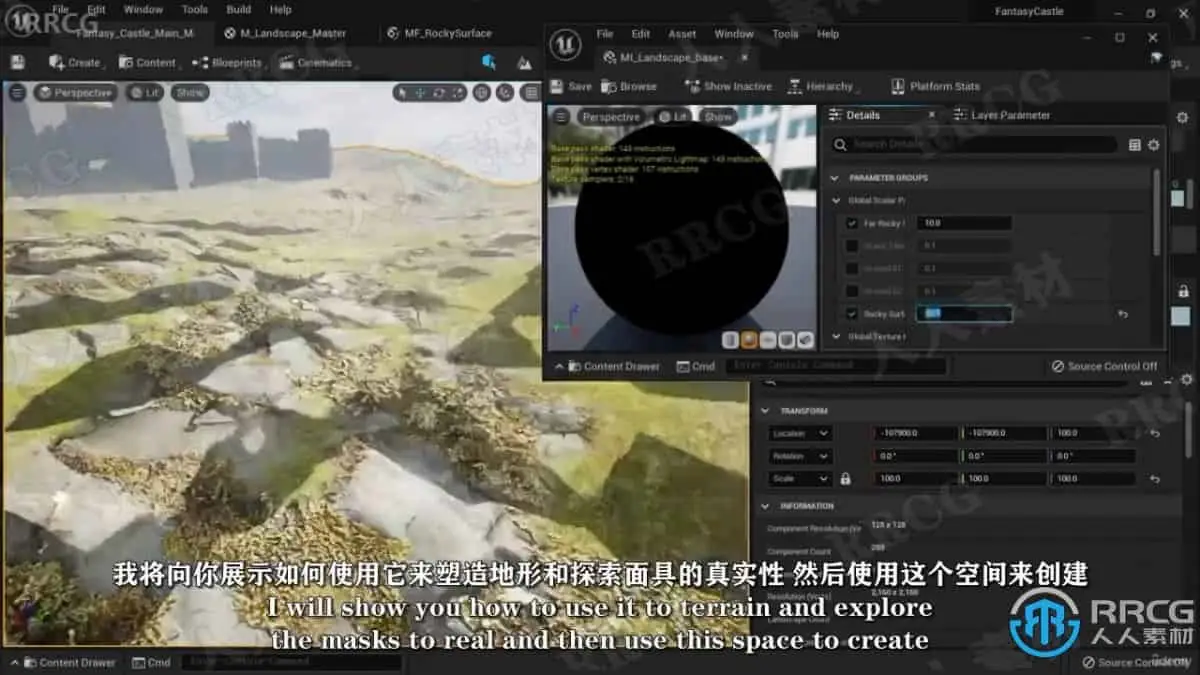Image resolution: width=1200 pixels, height=675 pixels.
Task: Collapse the Parameter Groups section
Action: (x=836, y=178)
